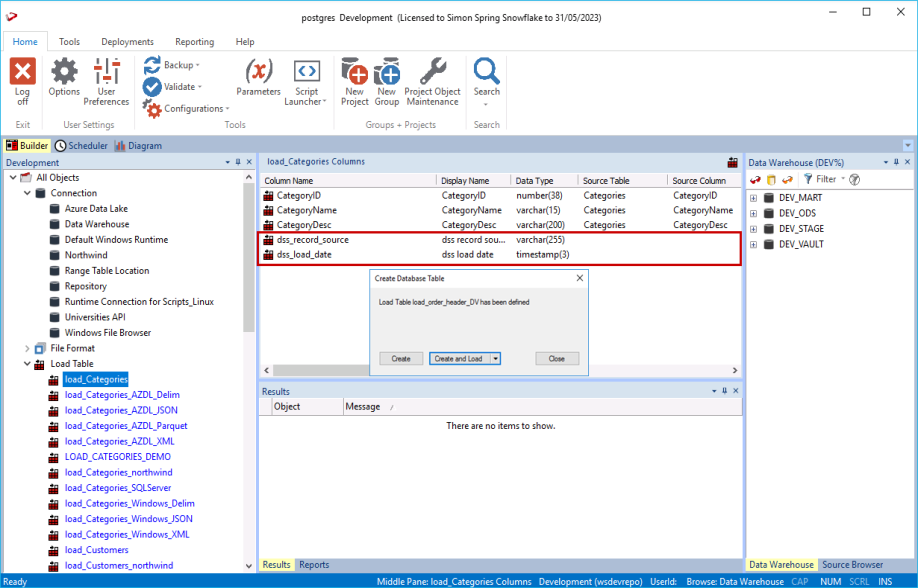Switch to the Source Browser tab
This screenshot has height=588, width=918.
[x=852, y=565]
